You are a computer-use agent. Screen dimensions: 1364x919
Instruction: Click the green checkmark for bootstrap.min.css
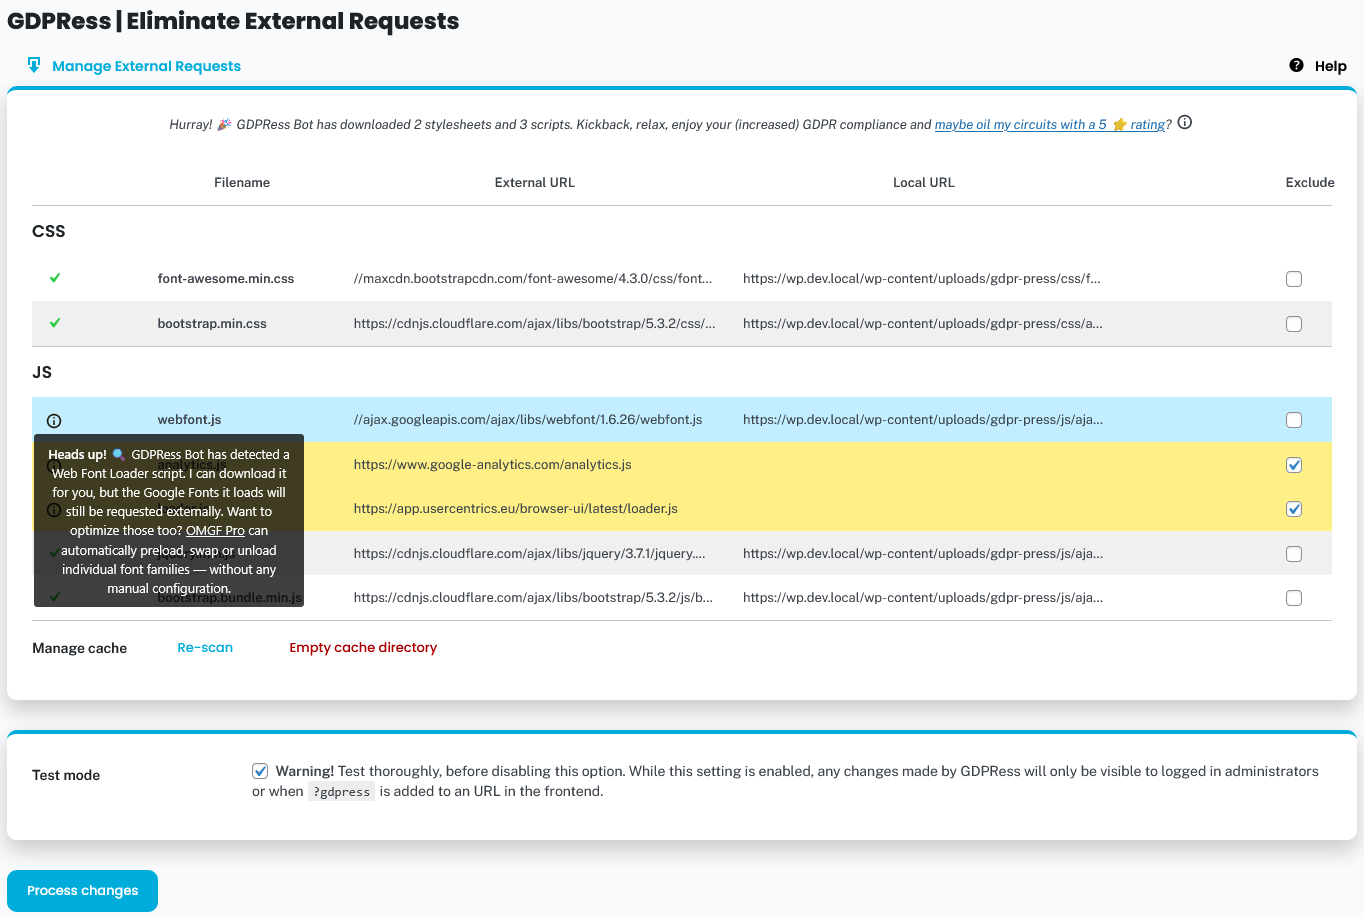click(x=55, y=323)
